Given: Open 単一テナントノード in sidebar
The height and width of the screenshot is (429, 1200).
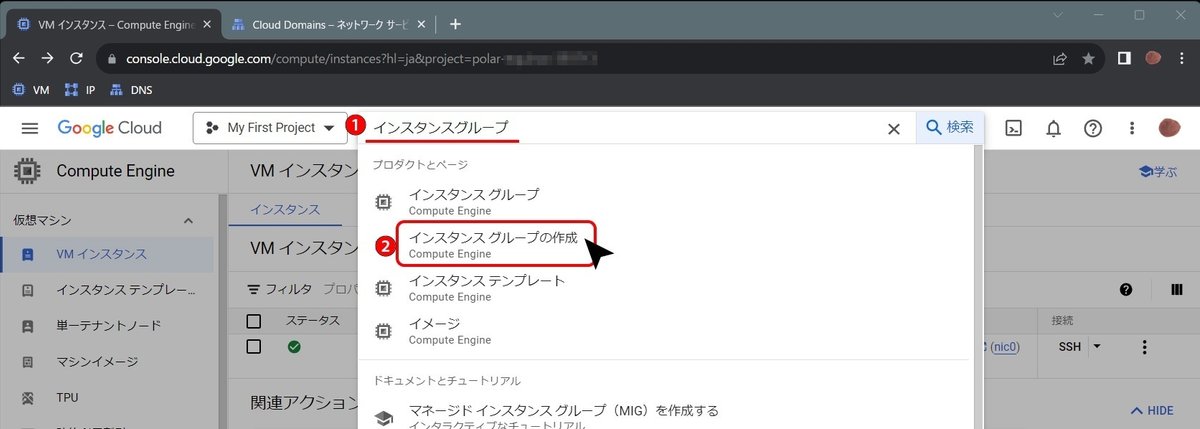Looking at the screenshot, I should [107, 326].
